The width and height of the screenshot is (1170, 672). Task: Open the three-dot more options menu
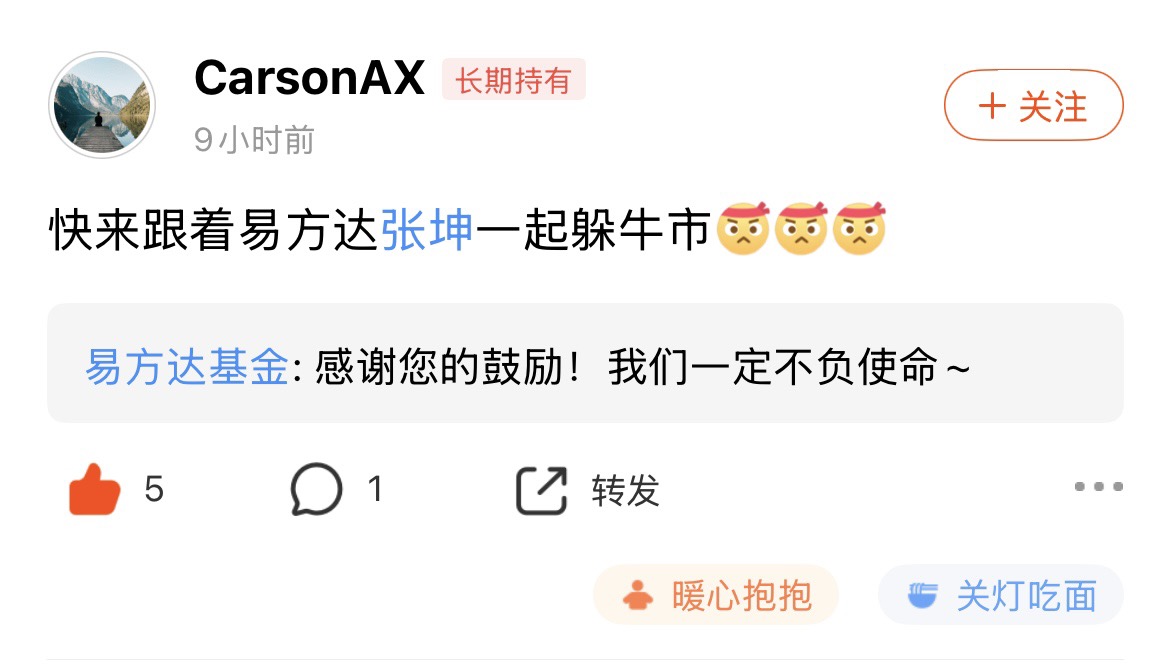pos(1098,486)
